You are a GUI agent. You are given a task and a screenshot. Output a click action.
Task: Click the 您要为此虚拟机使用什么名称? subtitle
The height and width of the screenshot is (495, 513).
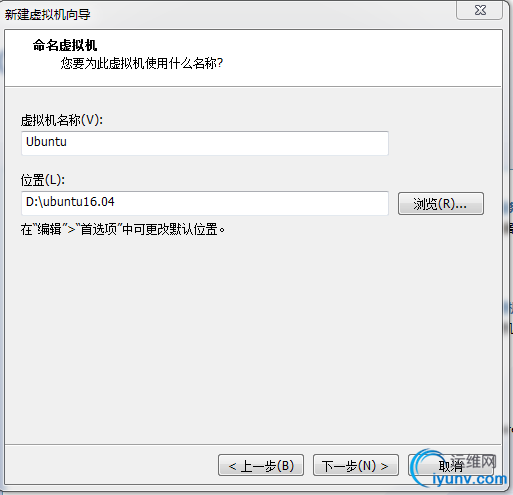[142, 63]
